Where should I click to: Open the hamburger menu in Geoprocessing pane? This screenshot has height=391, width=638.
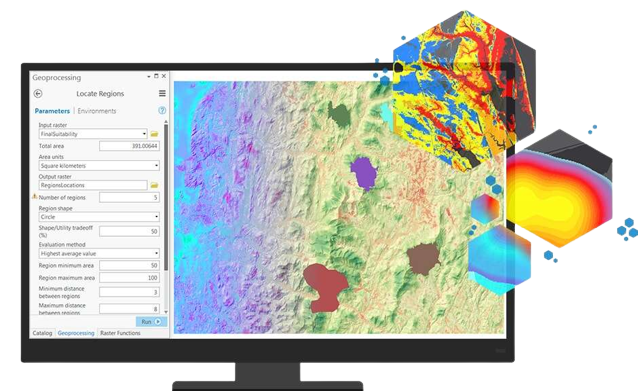162,94
